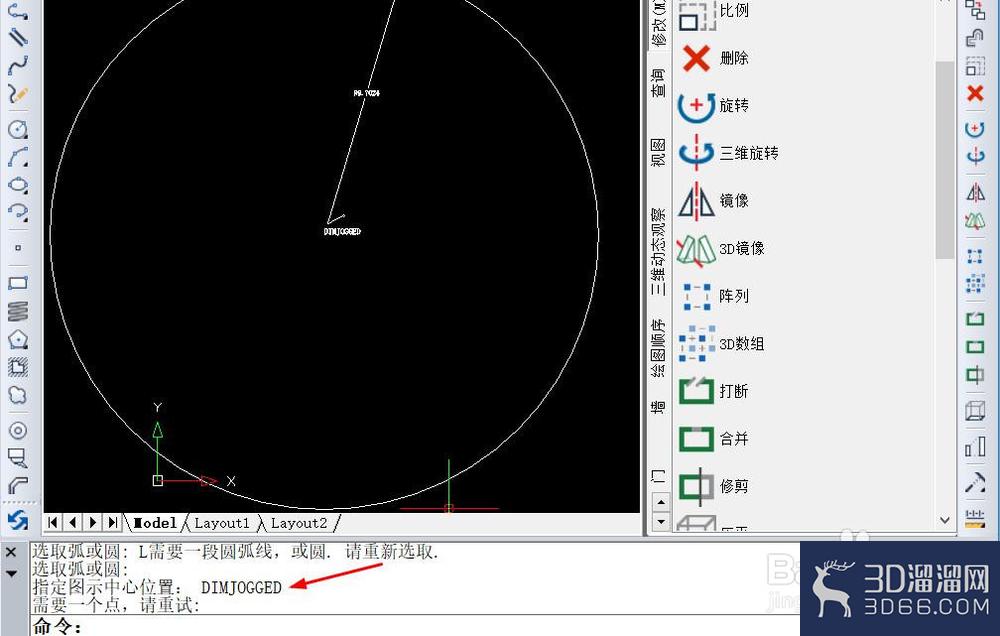
Task: Click trim icon in right toolbar
Action: [975, 374]
